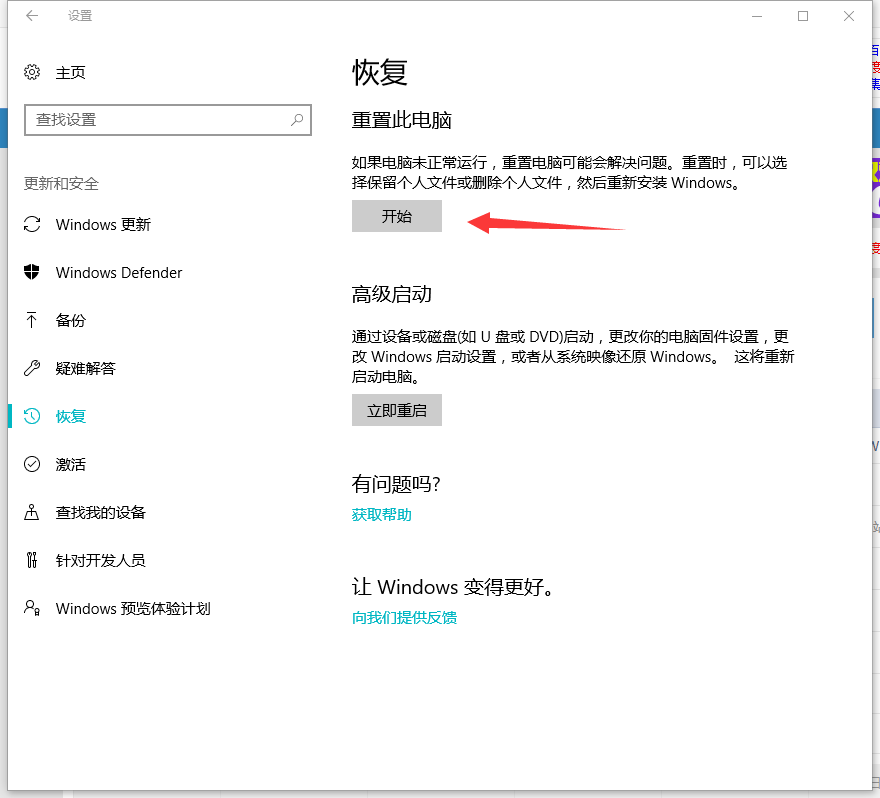Select the Activation checkmark icon
The width and height of the screenshot is (880, 798).
(33, 464)
